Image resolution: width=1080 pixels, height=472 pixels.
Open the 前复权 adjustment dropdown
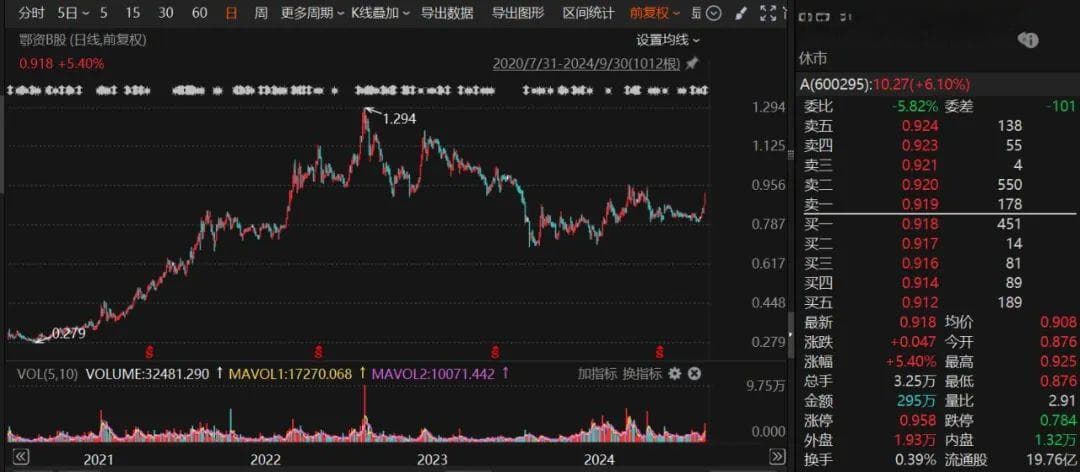click(654, 12)
